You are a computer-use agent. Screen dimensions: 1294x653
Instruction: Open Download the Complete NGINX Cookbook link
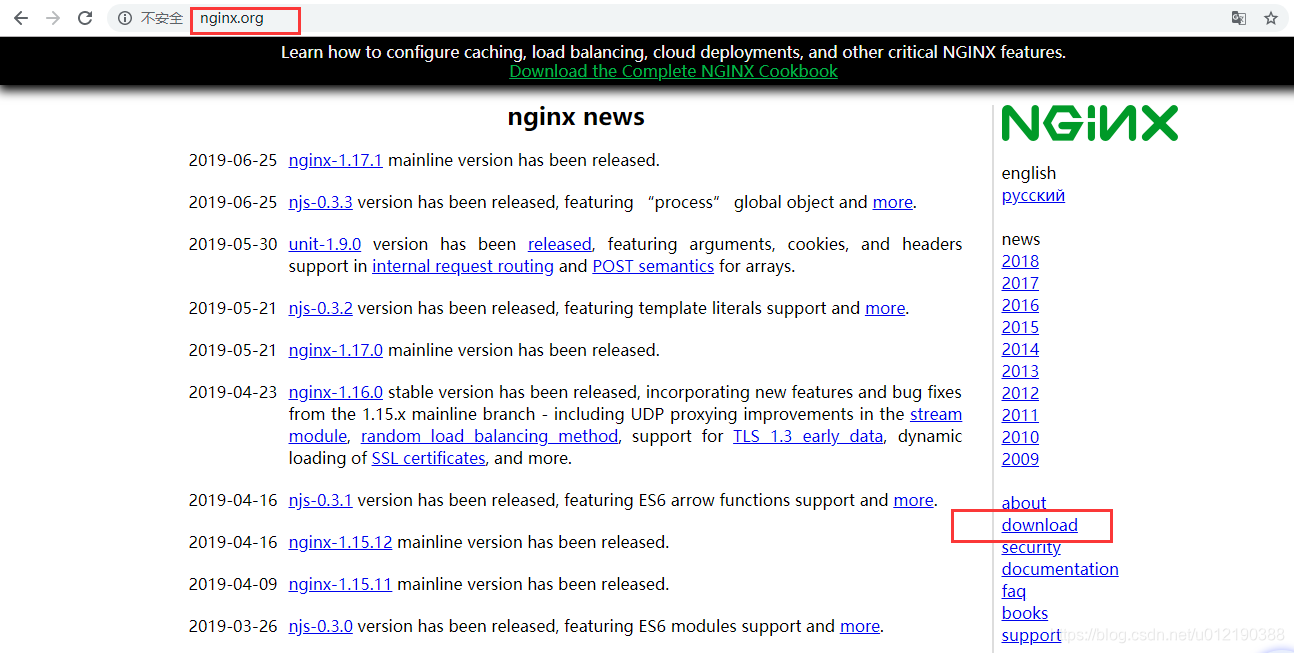point(674,71)
